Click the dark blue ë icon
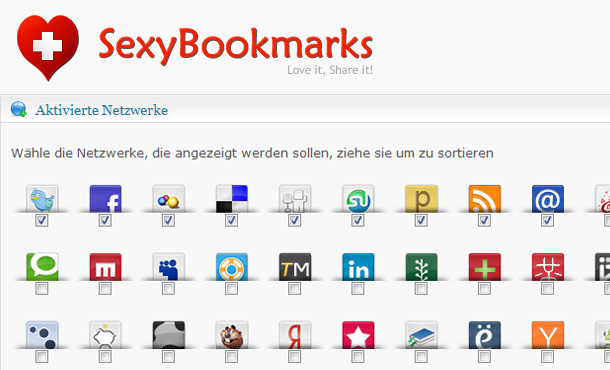Viewport: 610px width, 370px height. pos(485,335)
